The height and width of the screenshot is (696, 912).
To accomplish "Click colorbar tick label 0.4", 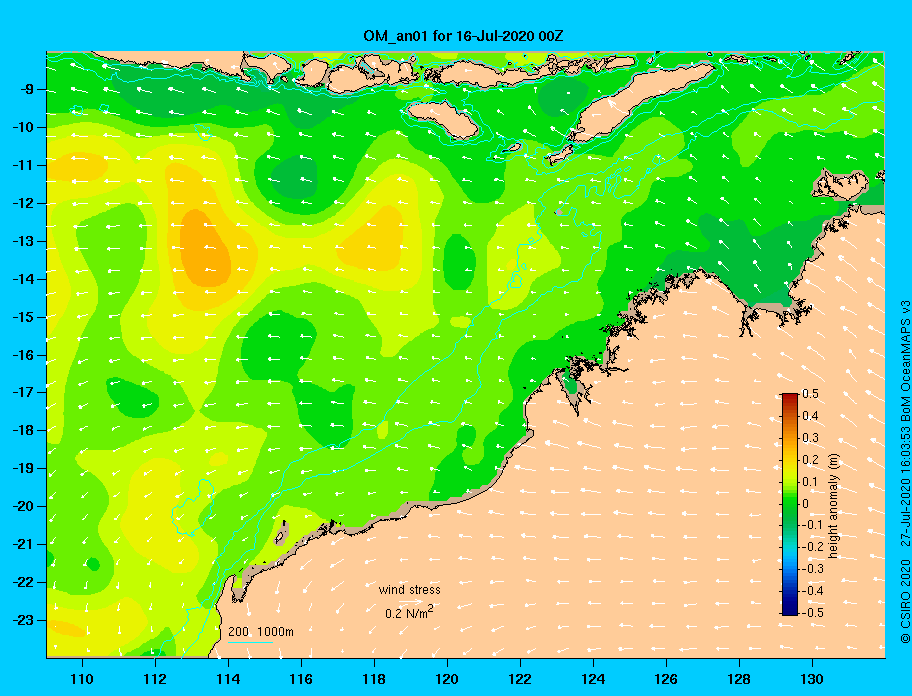I will pos(810,416).
